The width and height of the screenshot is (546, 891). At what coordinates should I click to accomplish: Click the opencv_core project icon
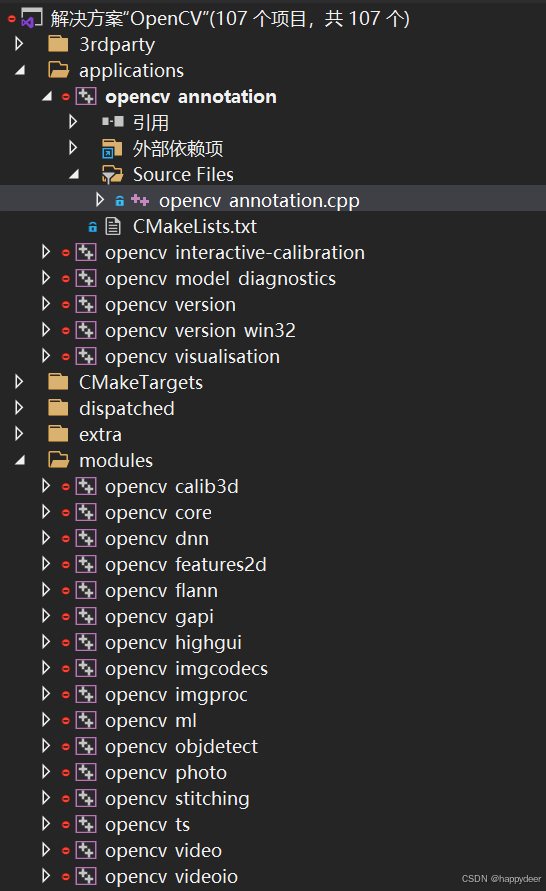pos(86,513)
